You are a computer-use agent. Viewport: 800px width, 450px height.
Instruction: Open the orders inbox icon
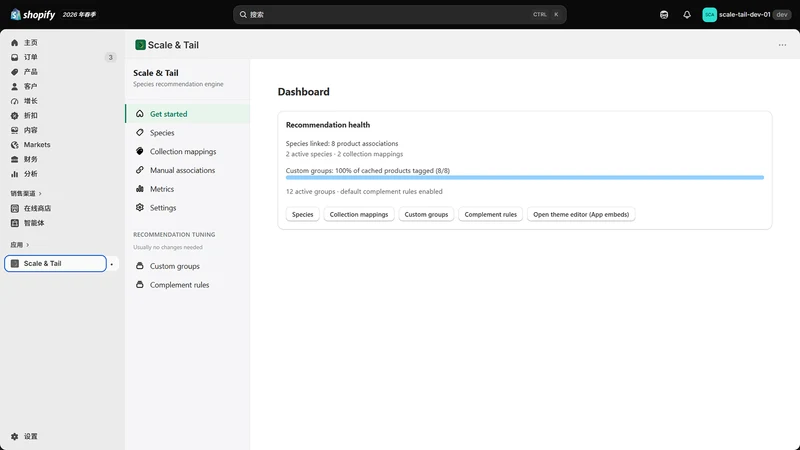click(x=14, y=57)
